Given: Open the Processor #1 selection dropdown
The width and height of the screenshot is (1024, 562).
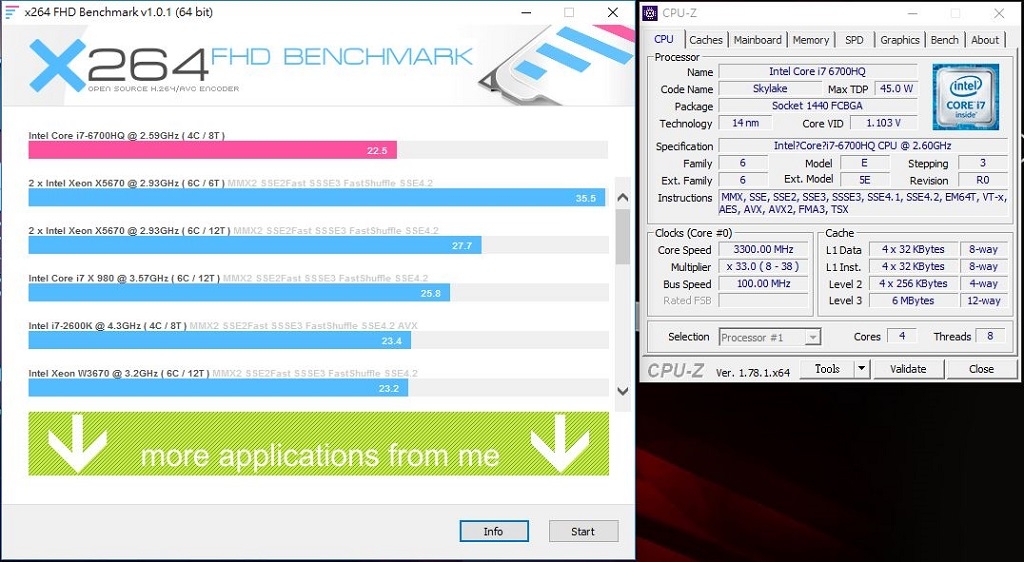Looking at the screenshot, I should pos(769,337).
